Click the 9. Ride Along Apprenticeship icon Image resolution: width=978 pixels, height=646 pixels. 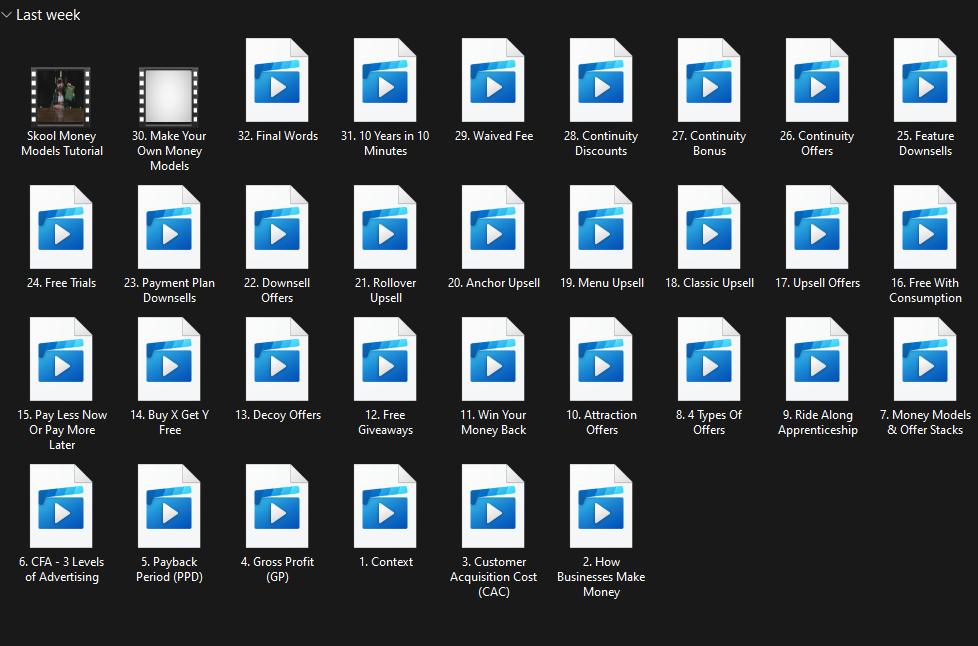pos(817,360)
